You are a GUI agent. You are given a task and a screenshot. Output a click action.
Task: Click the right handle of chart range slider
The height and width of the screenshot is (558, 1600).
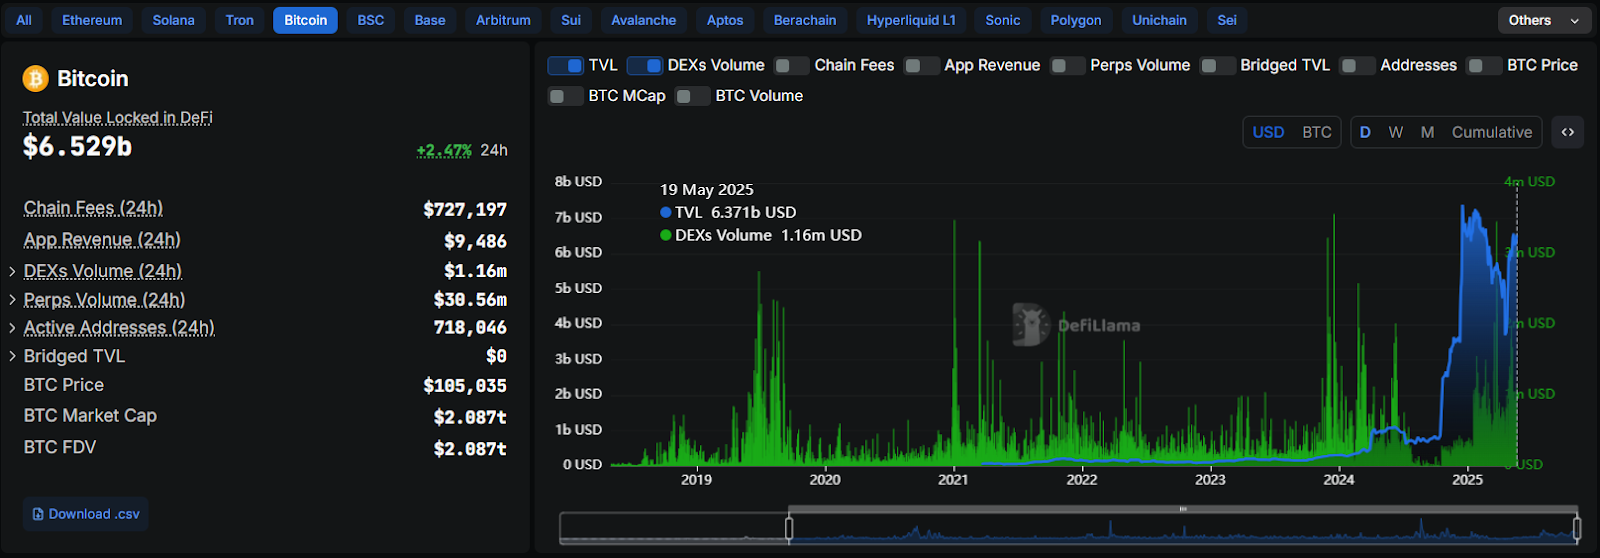(x=1577, y=528)
